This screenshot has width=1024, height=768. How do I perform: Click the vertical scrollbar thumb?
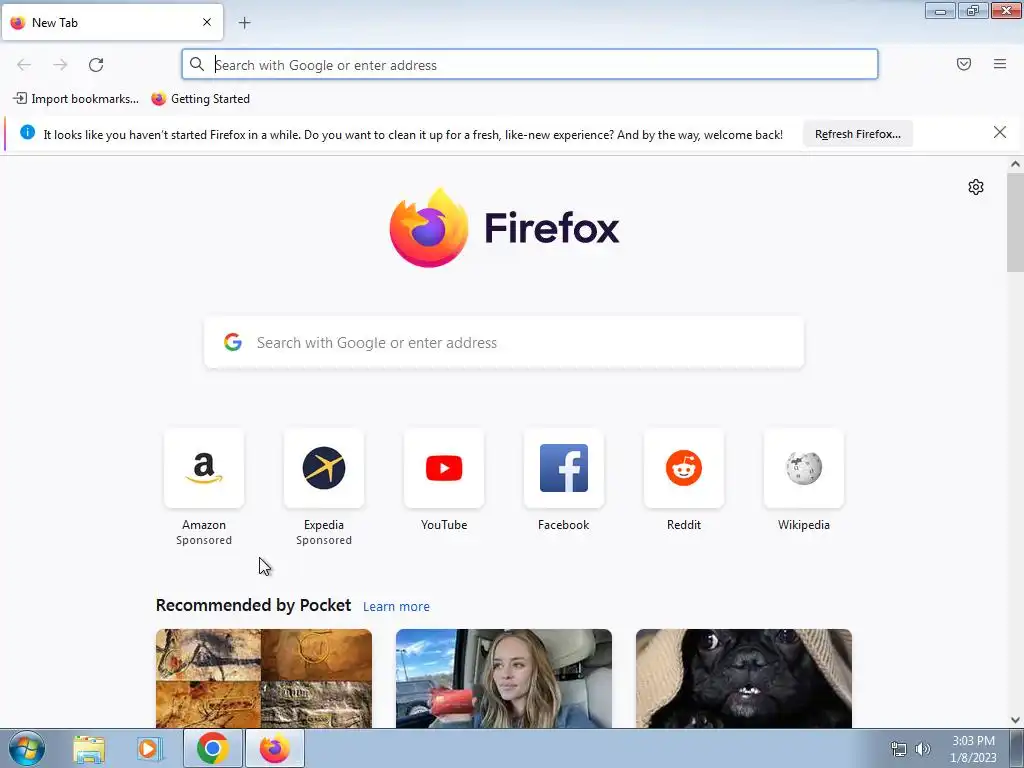[1016, 222]
